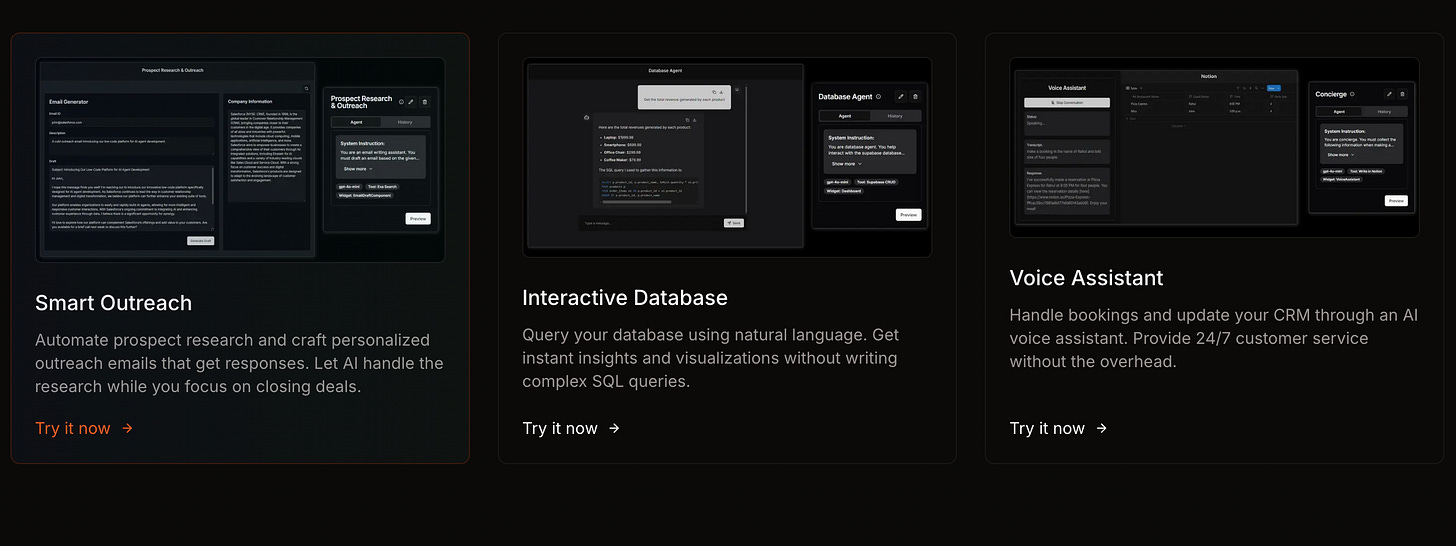Click the arrow icon after Smart Outreach 'Try it now'

(127, 428)
